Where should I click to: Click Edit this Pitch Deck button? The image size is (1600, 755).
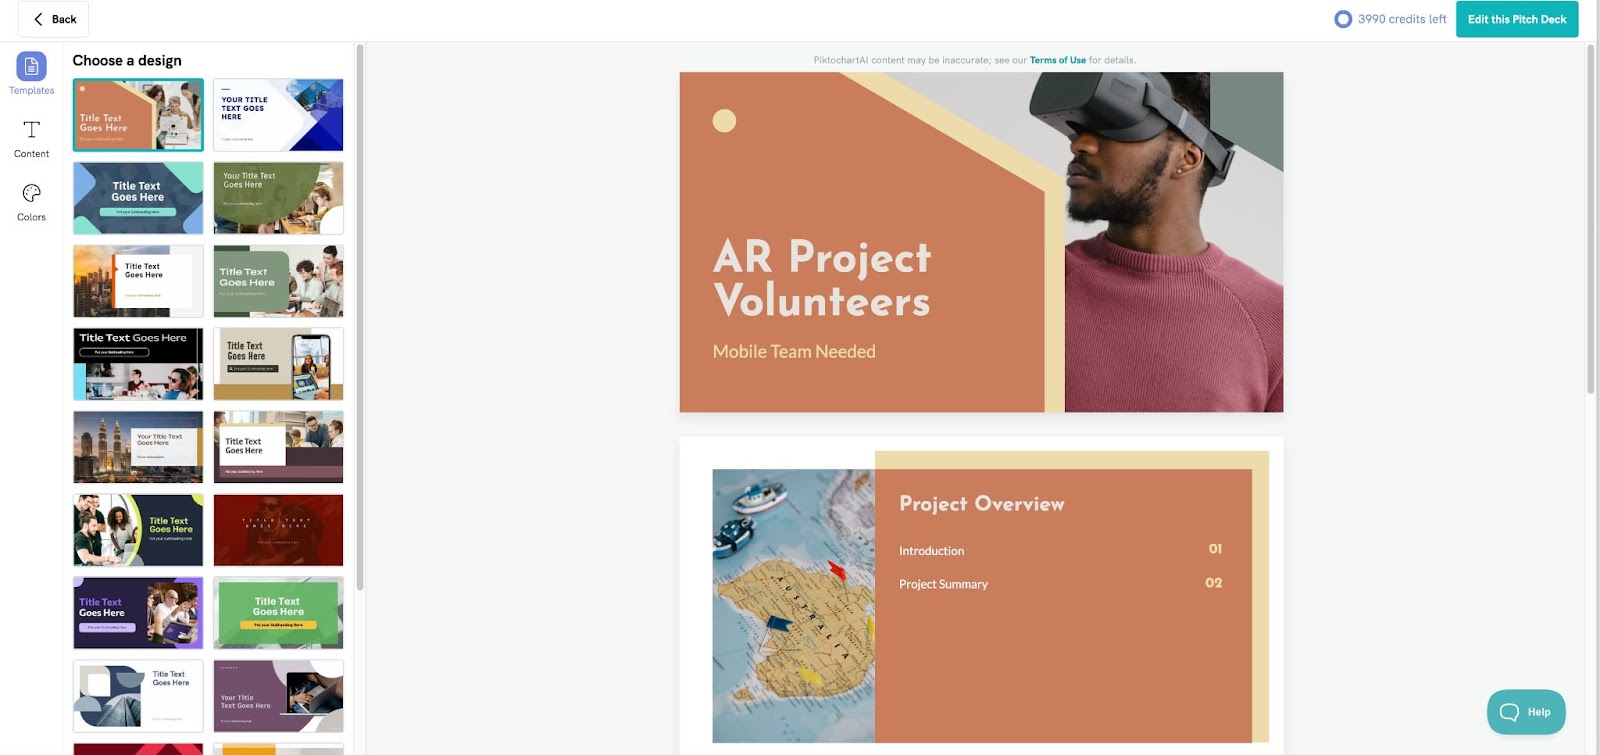coord(1517,19)
